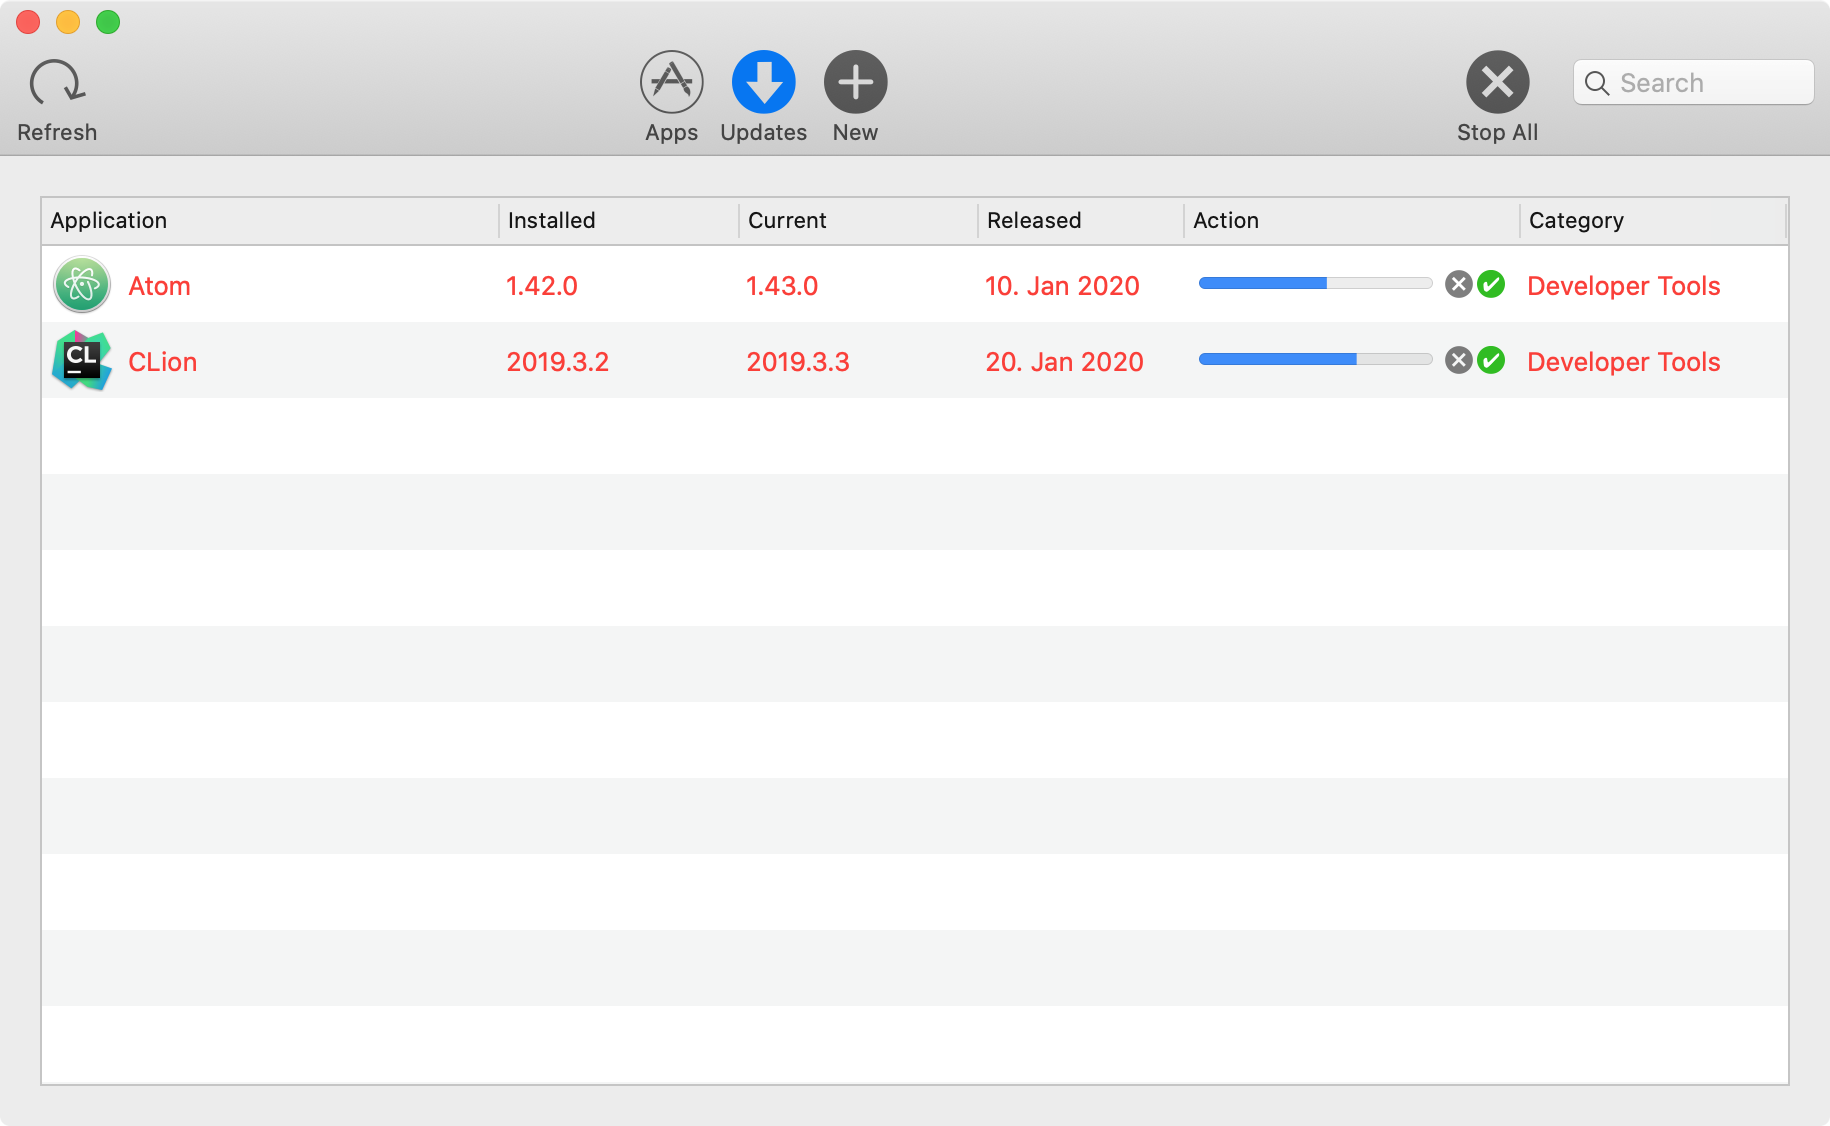Click CLion's Developer Tools category
Viewport: 1830px width, 1126px height.
pyautogui.click(x=1624, y=362)
